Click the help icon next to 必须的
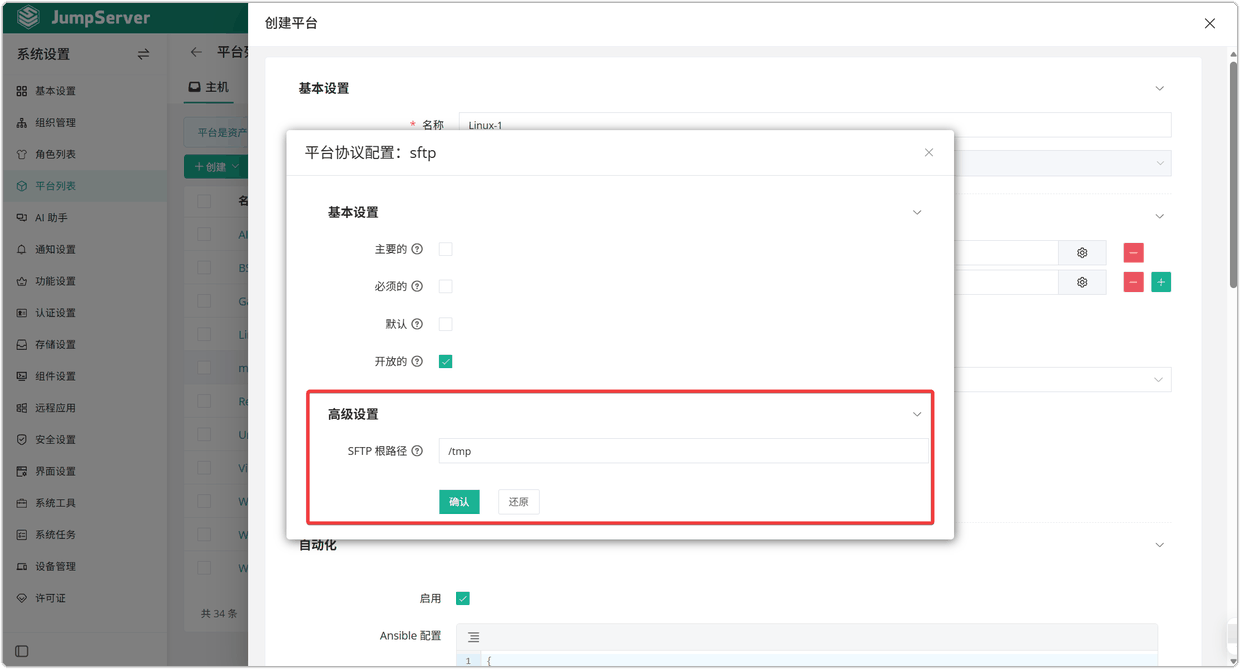This screenshot has width=1240, height=669. [x=417, y=287]
